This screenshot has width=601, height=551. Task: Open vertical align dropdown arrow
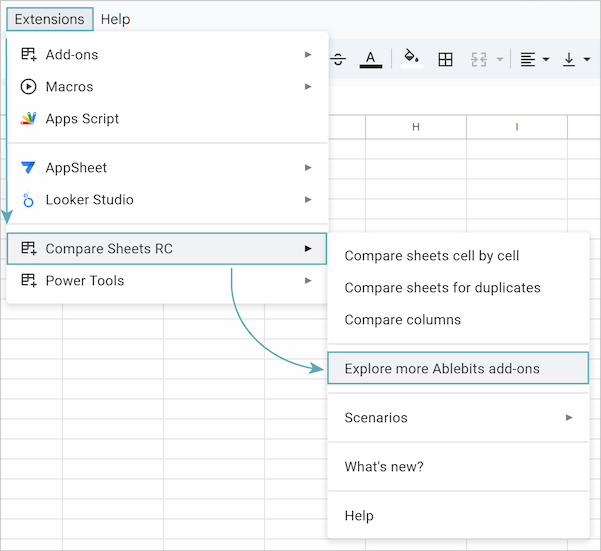[586, 59]
